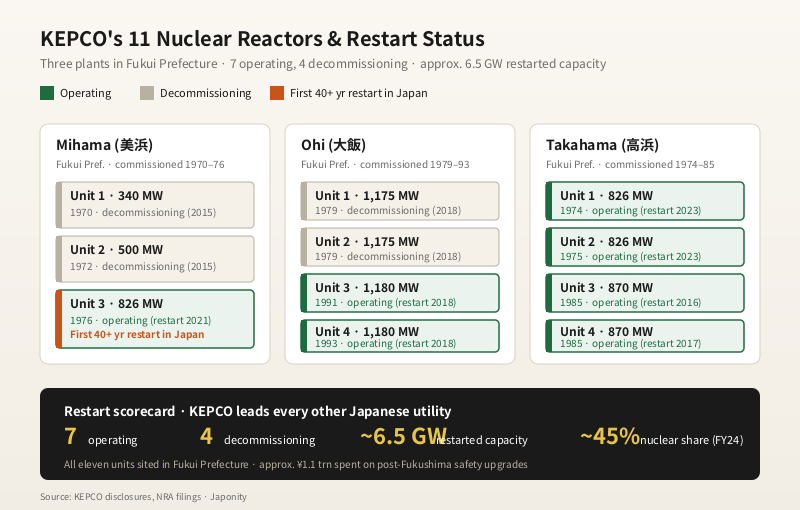Click the 'Decommissioning' legend label
This screenshot has width=800, height=510.
click(x=206, y=93)
